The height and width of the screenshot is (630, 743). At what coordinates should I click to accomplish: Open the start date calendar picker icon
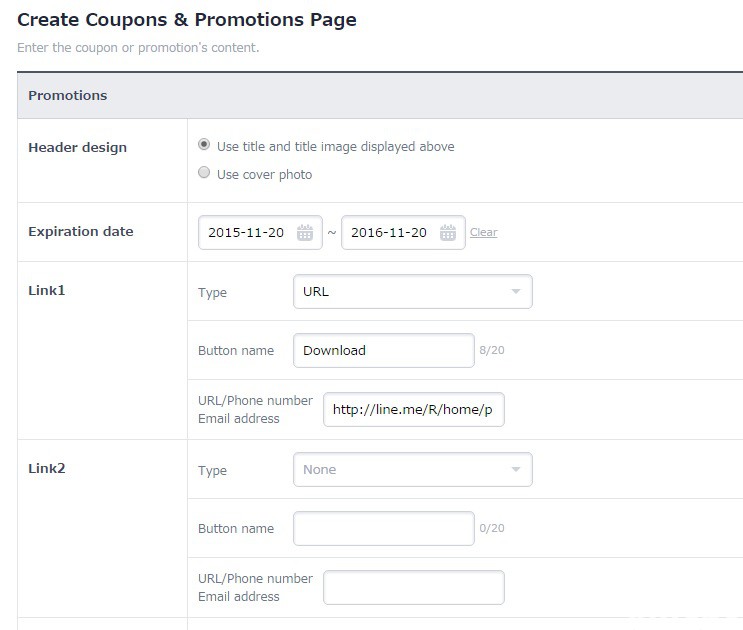pos(305,232)
